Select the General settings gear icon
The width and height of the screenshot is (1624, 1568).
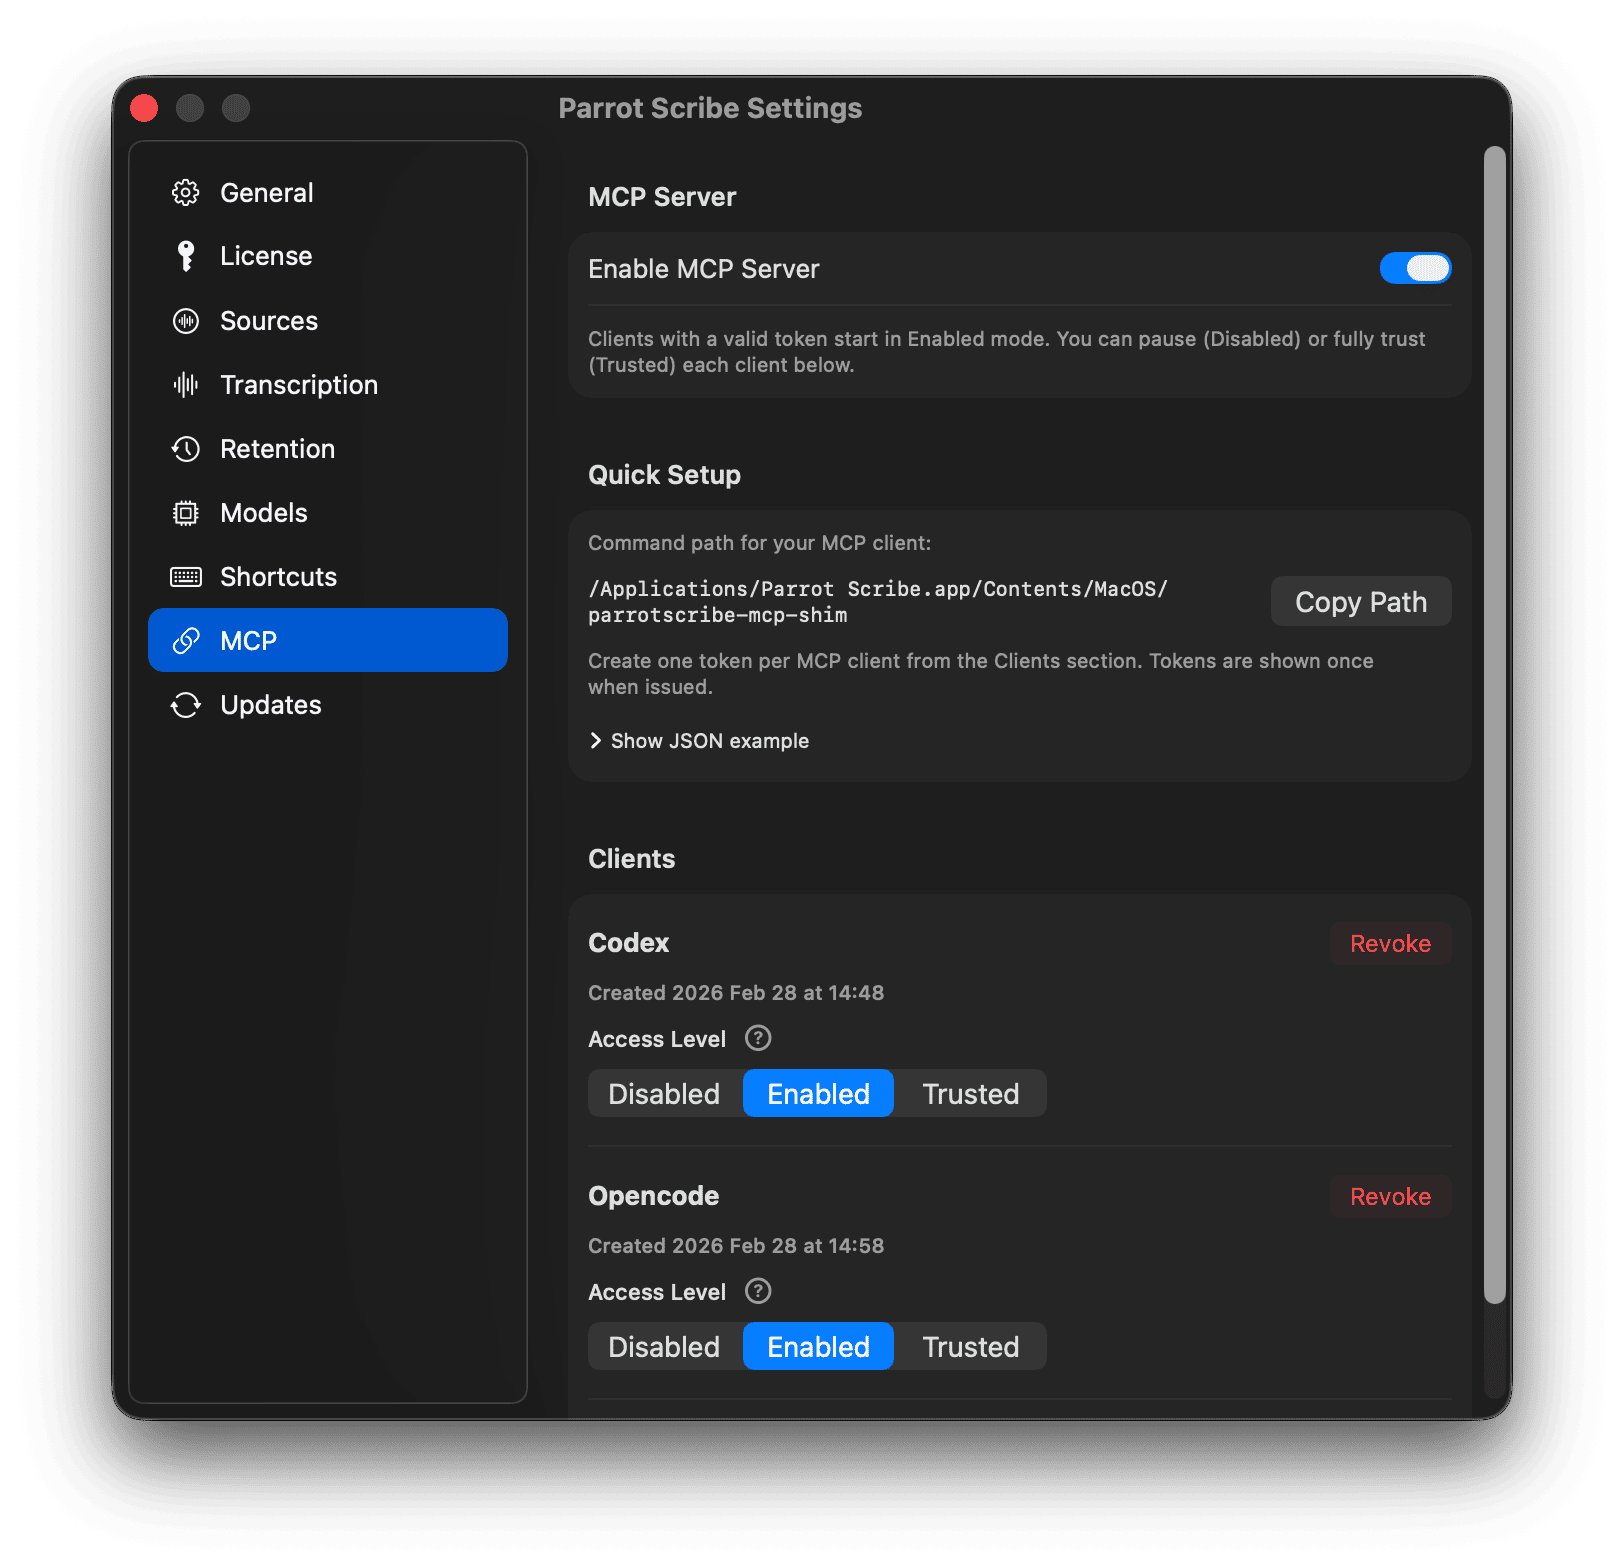pos(186,192)
